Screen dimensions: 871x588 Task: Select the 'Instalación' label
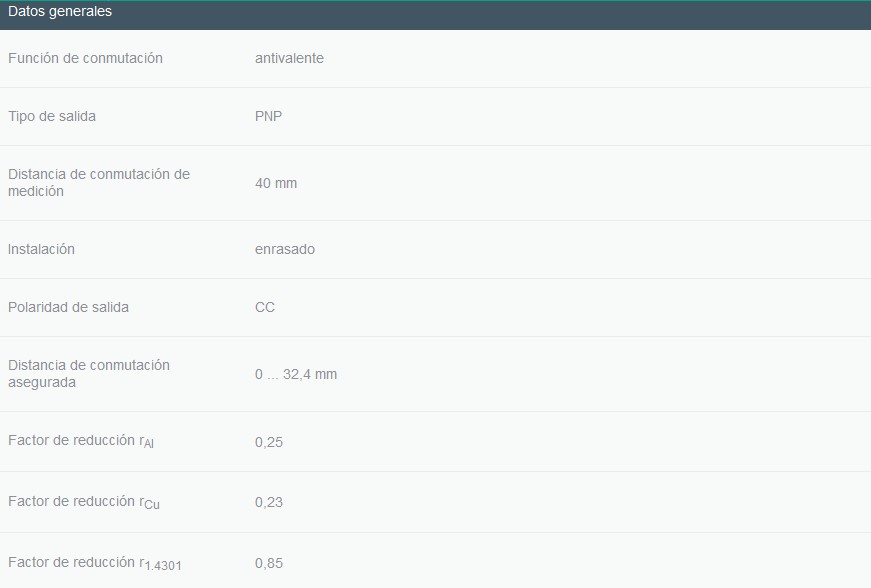pyautogui.click(x=41, y=249)
